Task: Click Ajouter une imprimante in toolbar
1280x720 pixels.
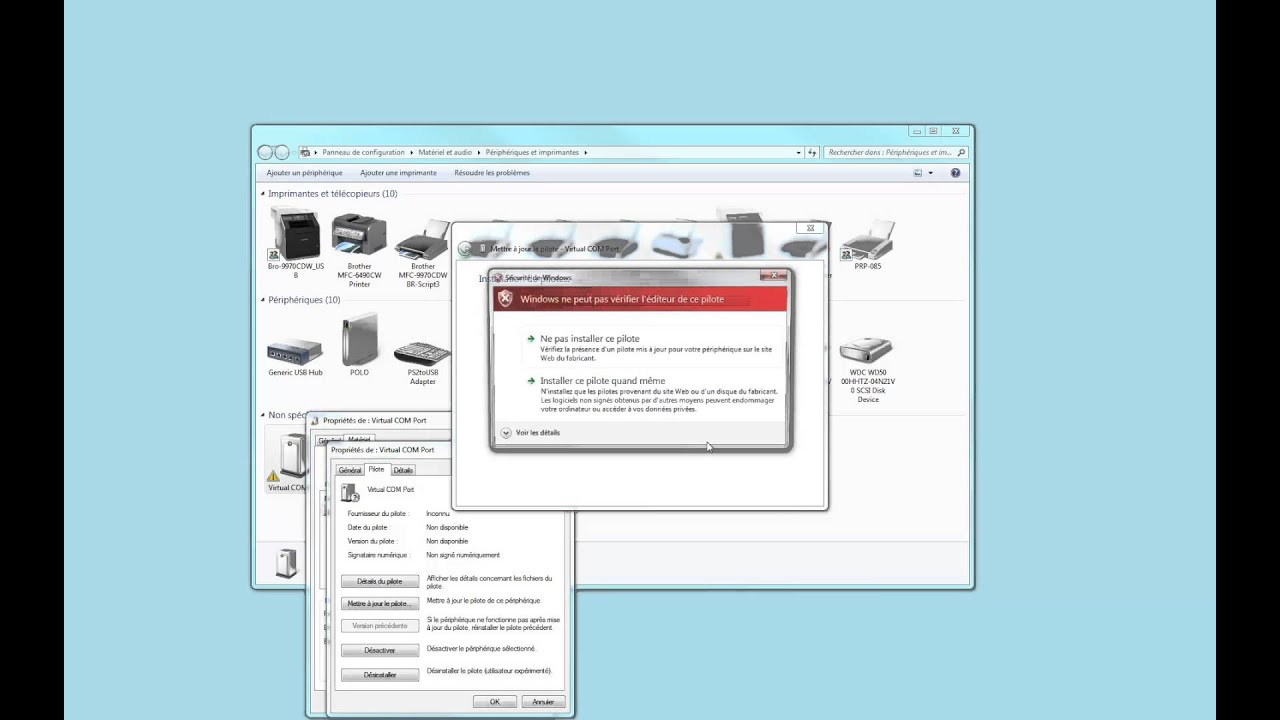Action: point(398,173)
